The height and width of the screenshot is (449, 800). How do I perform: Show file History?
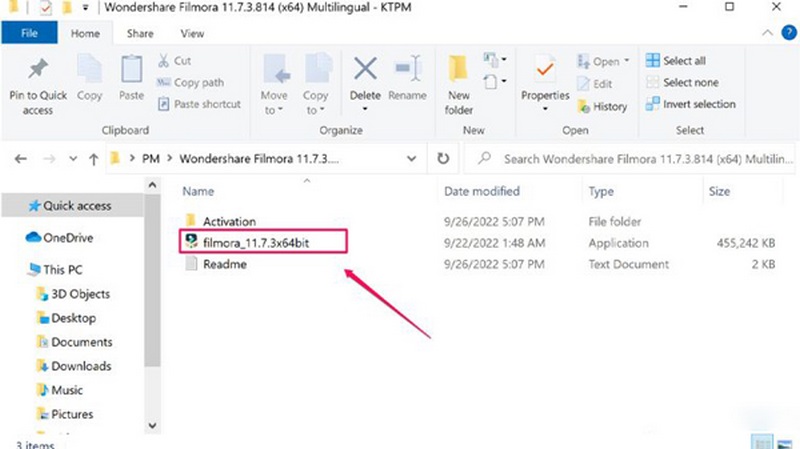(x=602, y=106)
